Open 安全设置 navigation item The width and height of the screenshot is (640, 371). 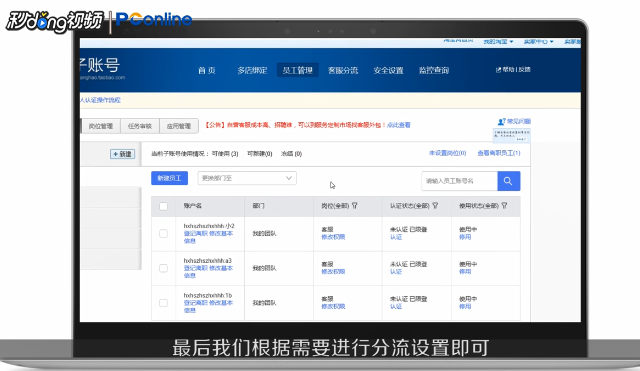(x=388, y=70)
